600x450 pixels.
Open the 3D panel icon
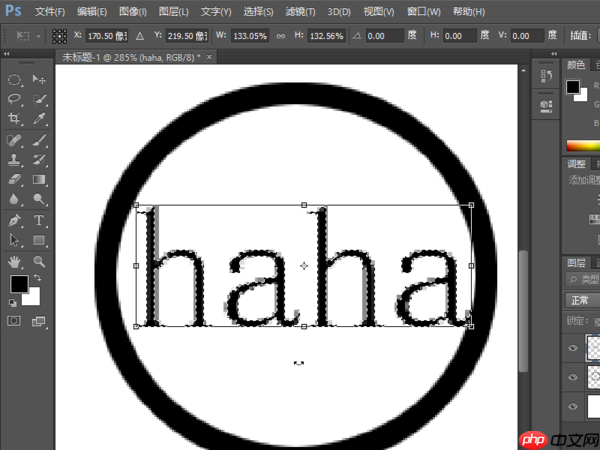point(546,106)
